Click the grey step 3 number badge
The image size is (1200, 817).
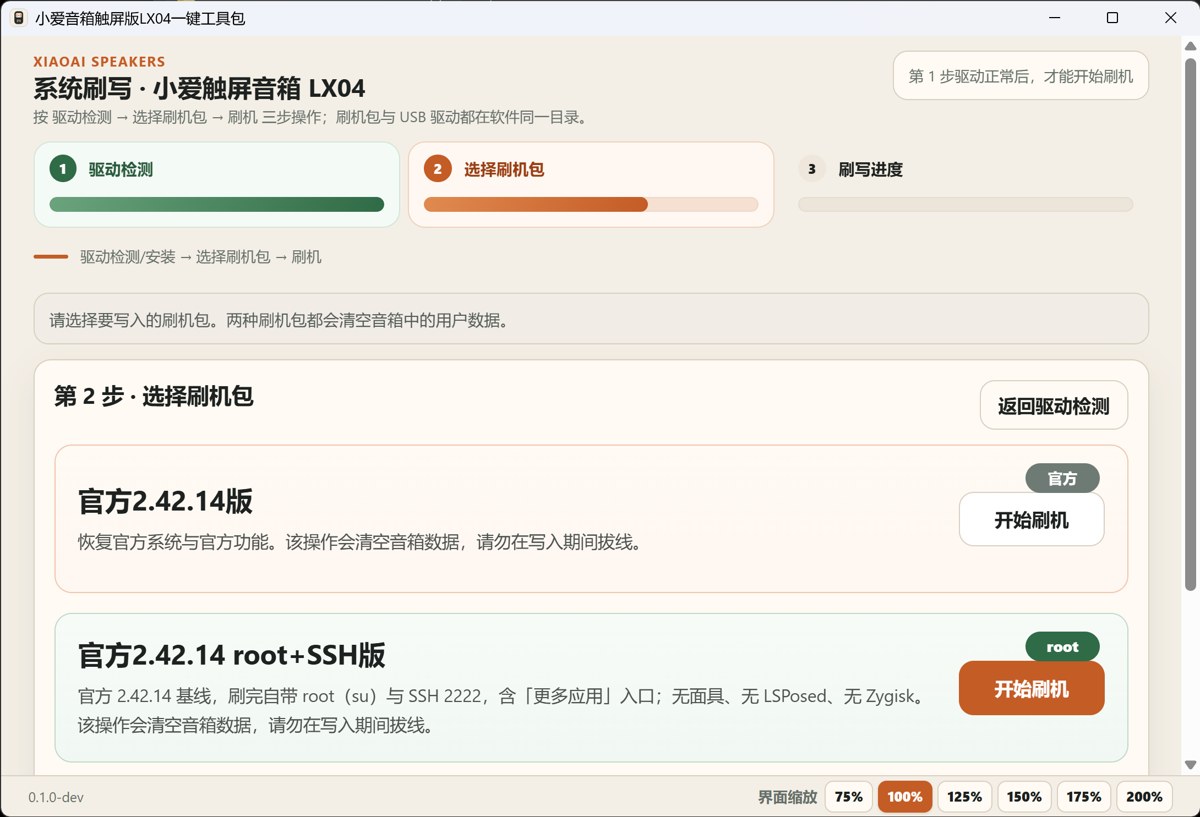click(812, 169)
